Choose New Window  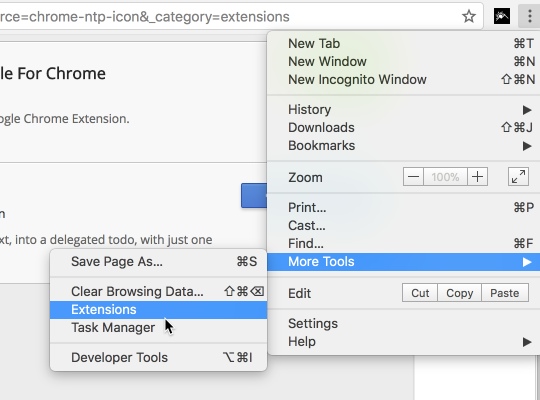click(404, 62)
